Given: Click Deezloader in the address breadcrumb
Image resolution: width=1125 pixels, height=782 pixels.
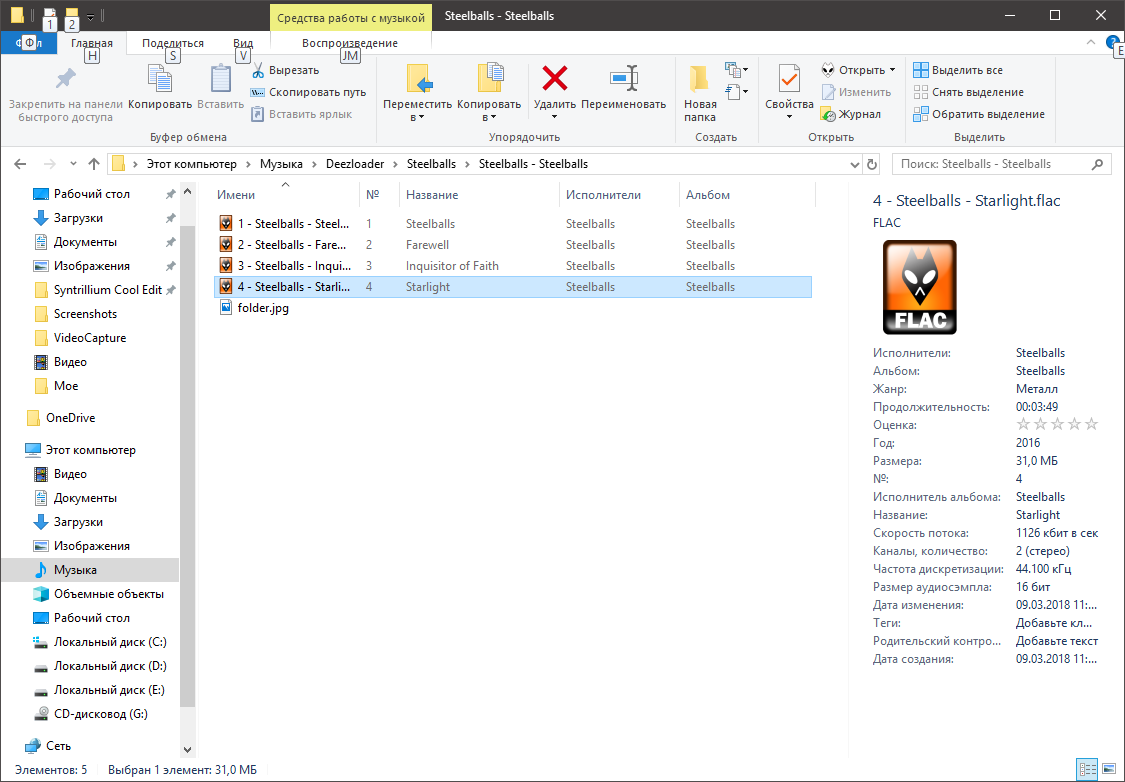Looking at the screenshot, I should pos(355,164).
